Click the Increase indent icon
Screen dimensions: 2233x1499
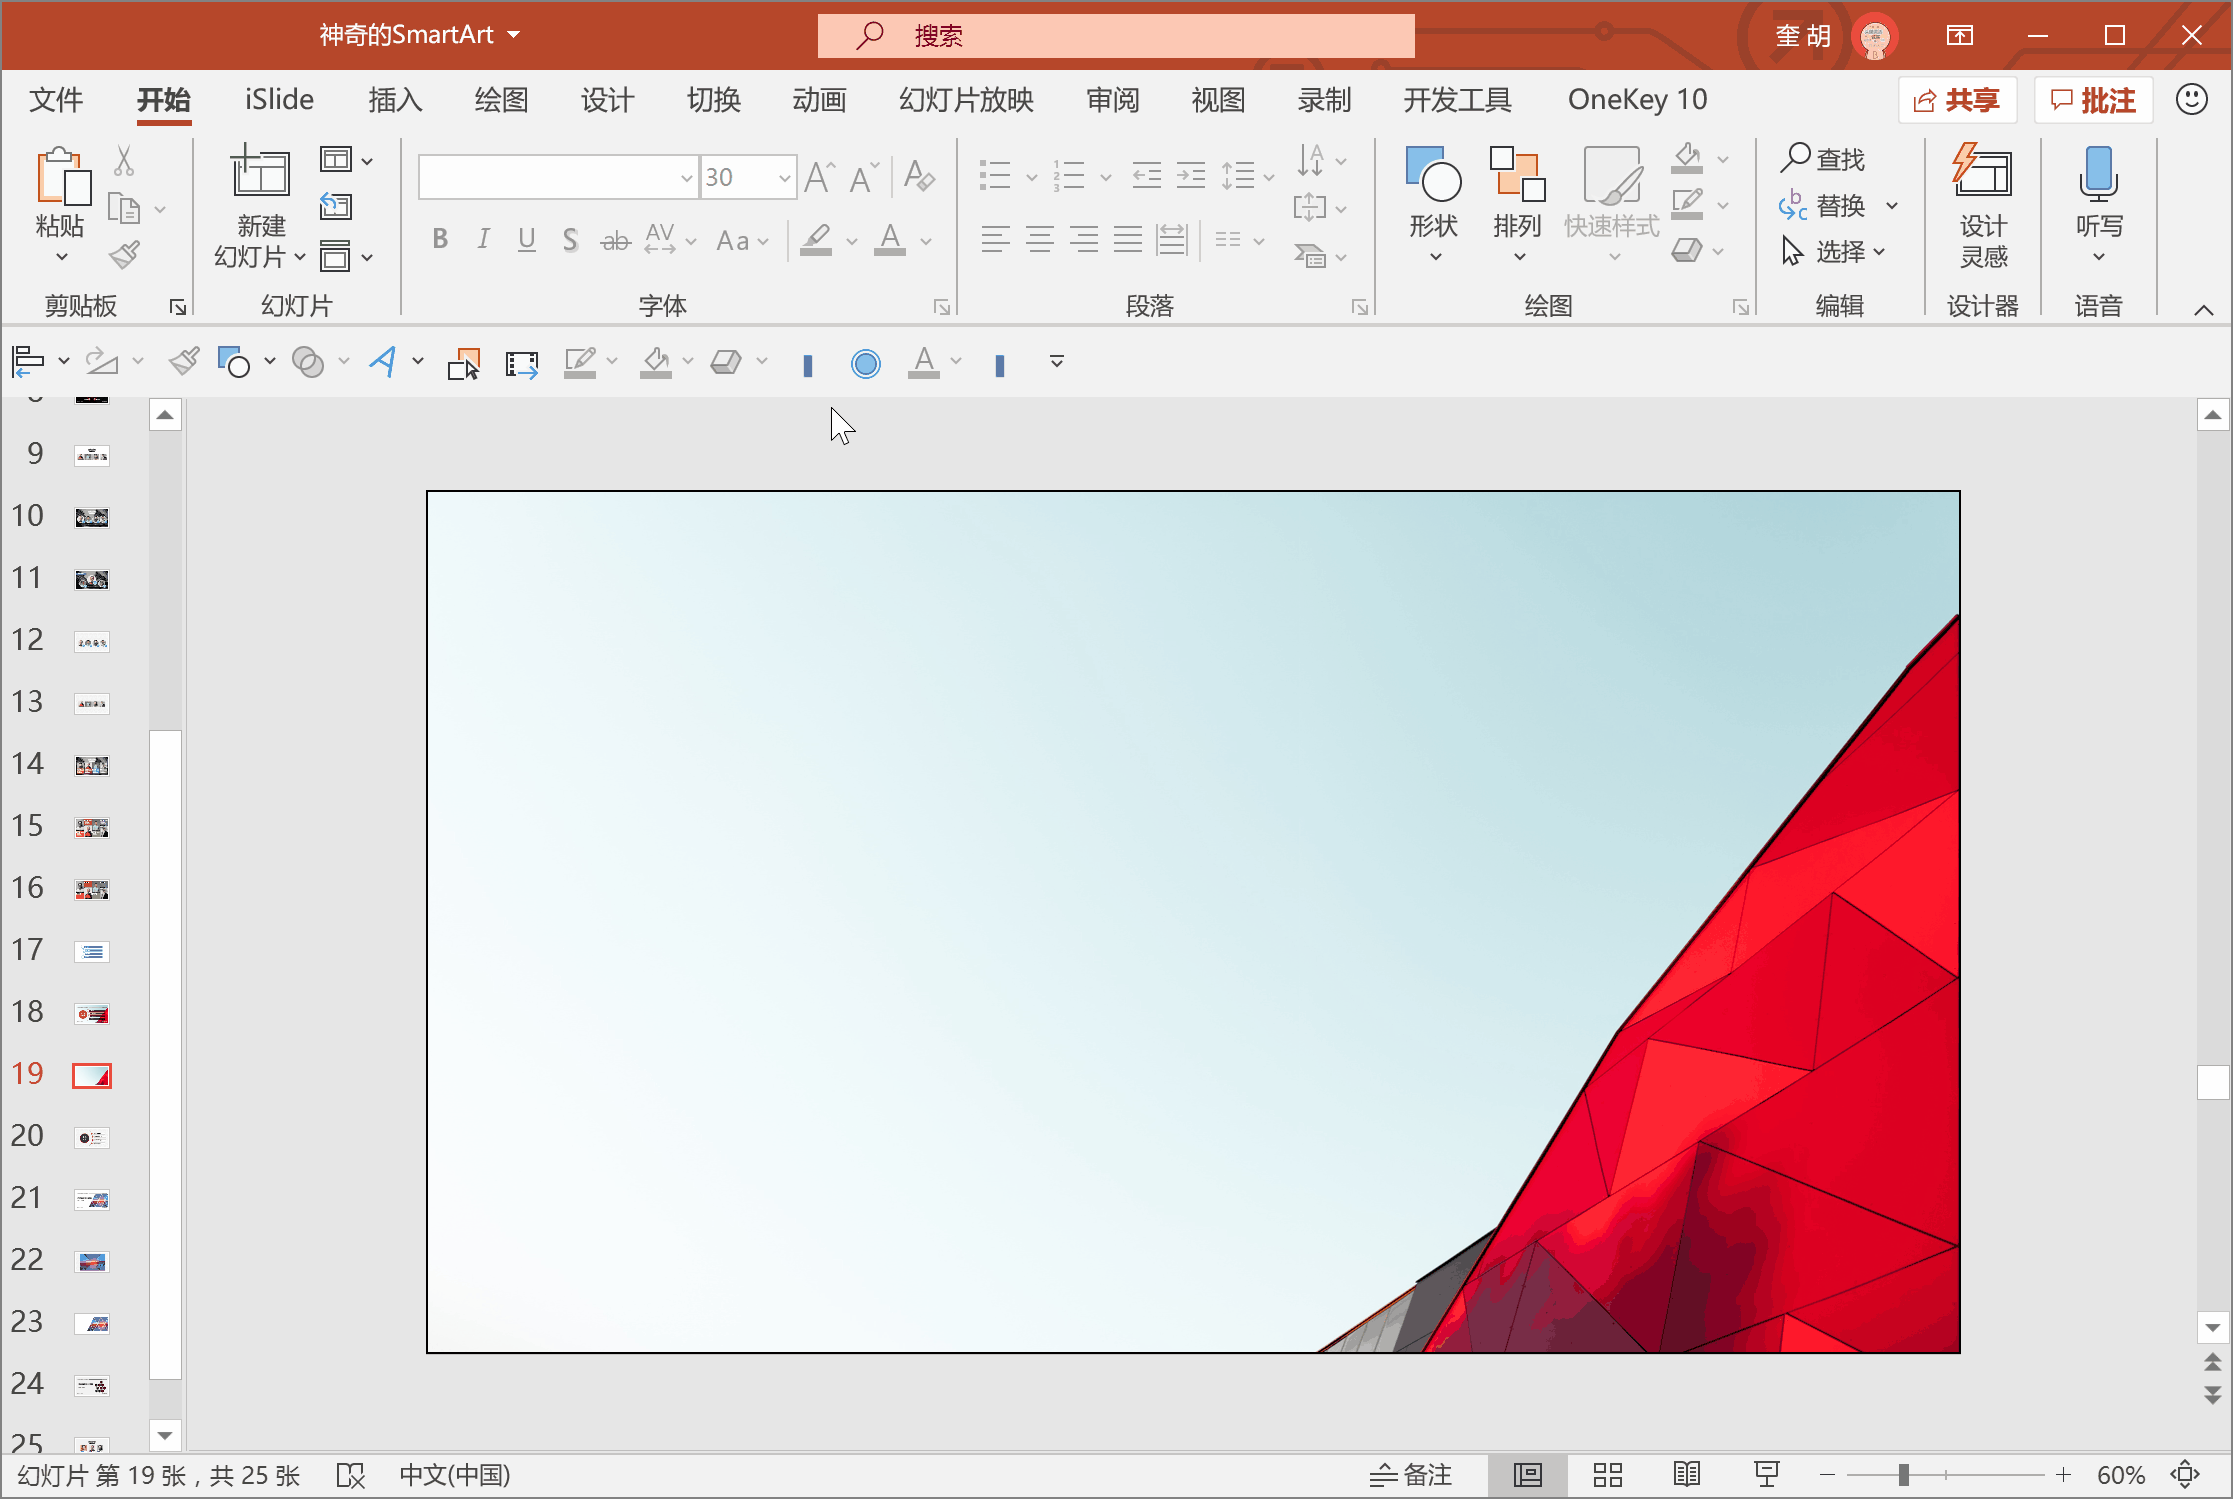pyautogui.click(x=1190, y=176)
